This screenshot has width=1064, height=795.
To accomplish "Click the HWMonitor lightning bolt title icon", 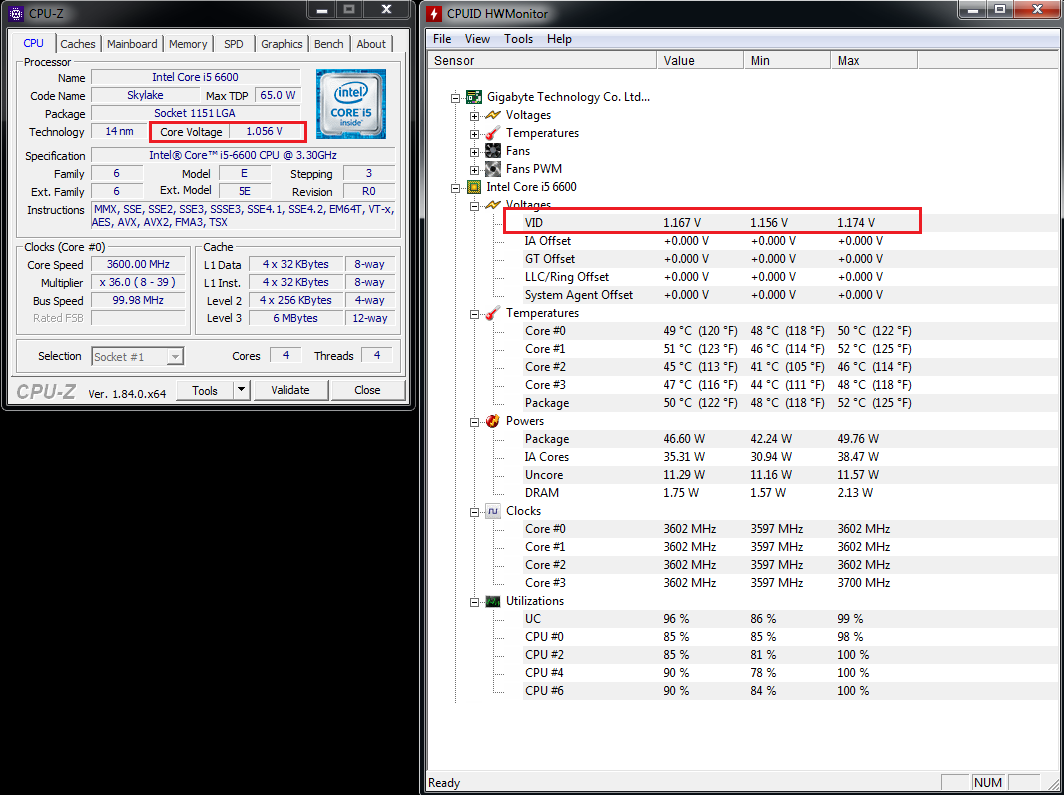I will pos(434,14).
